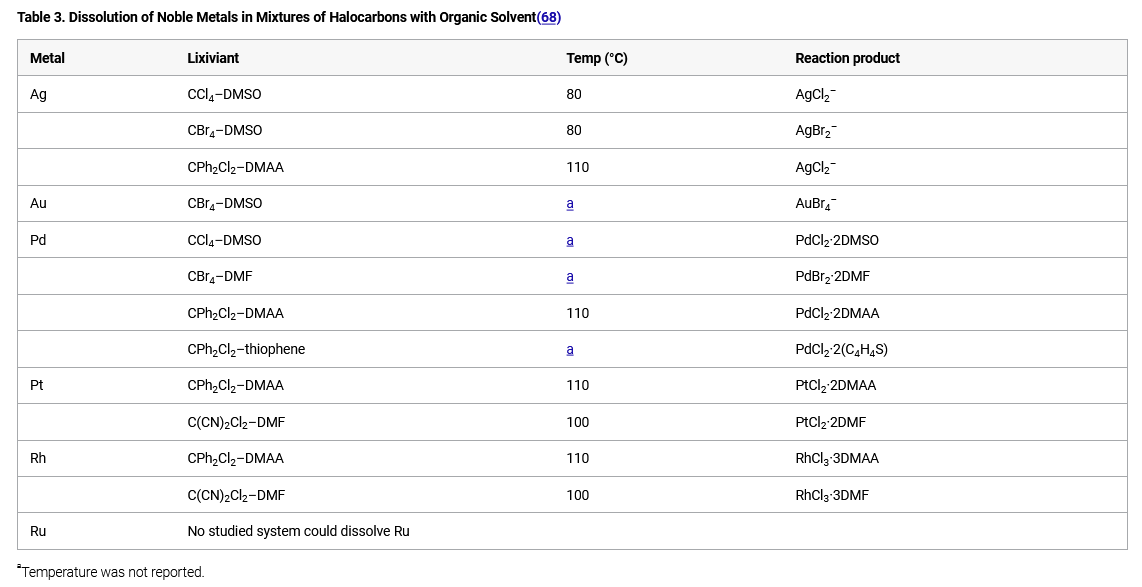Click the Reaction product column header

[x=847, y=58]
